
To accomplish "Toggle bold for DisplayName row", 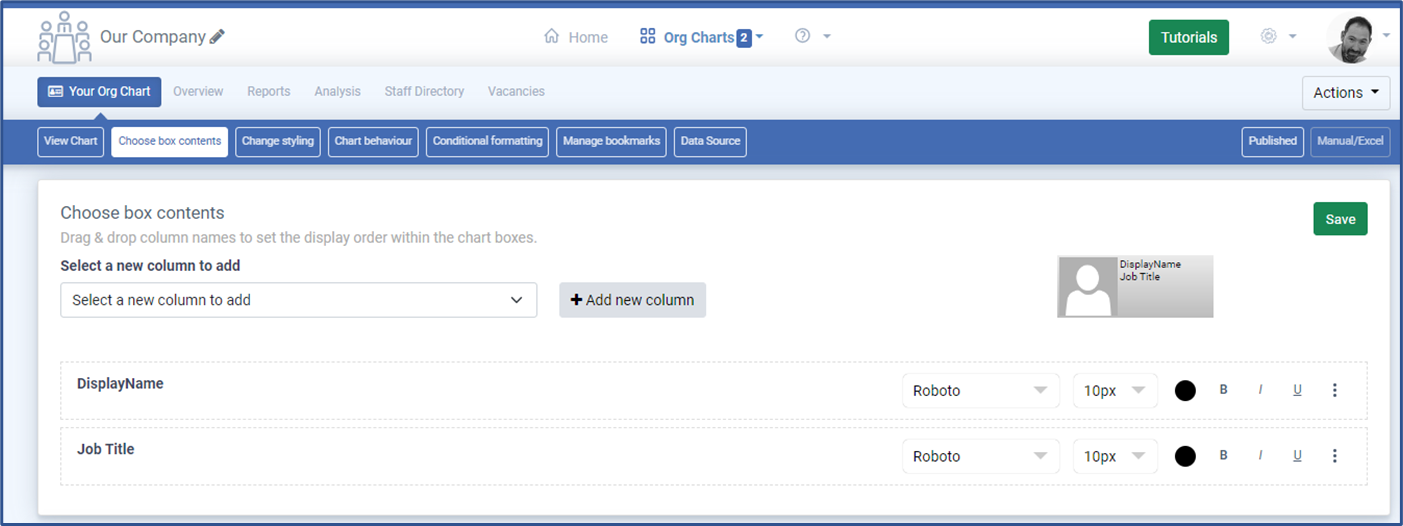I will click(1224, 390).
